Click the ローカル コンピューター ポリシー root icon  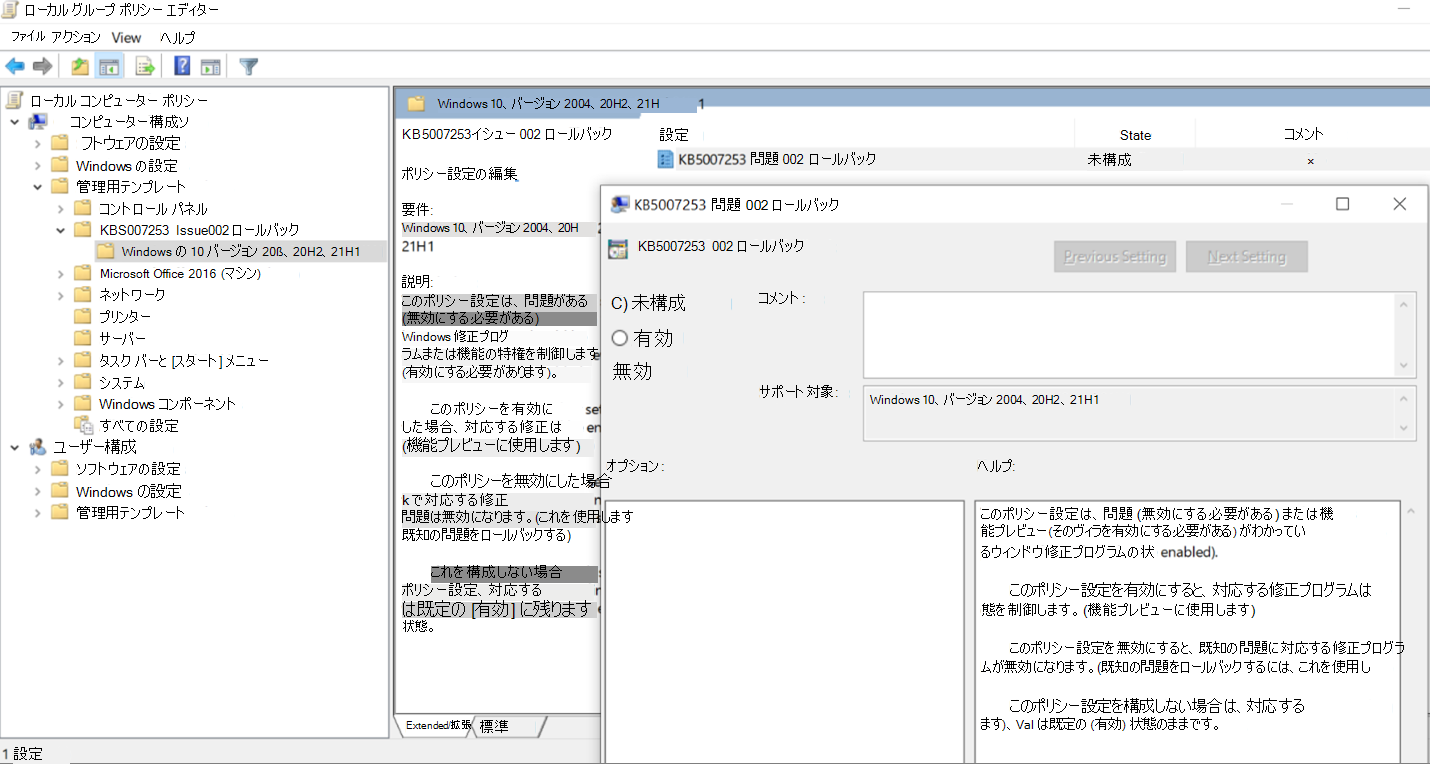pyautogui.click(x=14, y=100)
